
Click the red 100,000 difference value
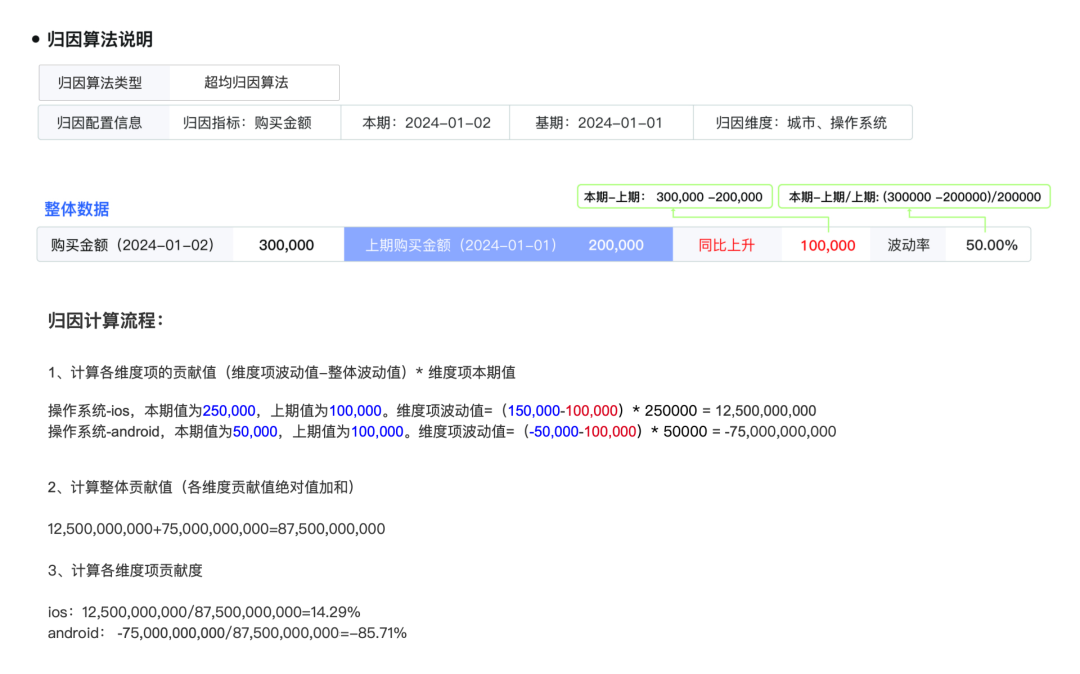827,245
